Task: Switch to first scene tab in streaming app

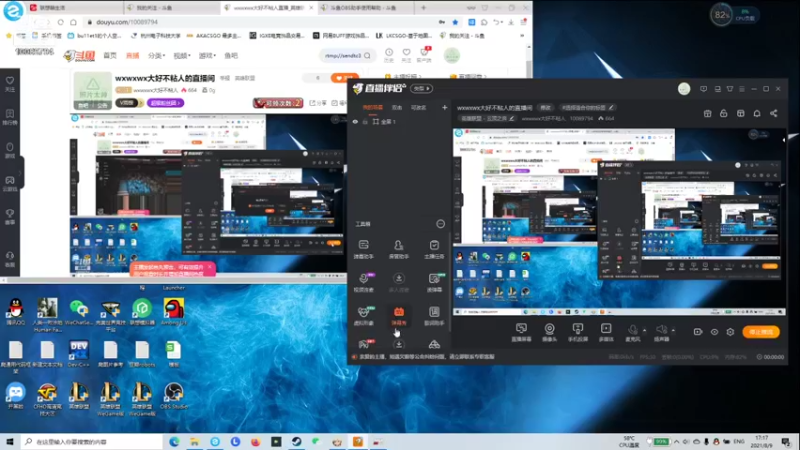Action: [x=372, y=108]
